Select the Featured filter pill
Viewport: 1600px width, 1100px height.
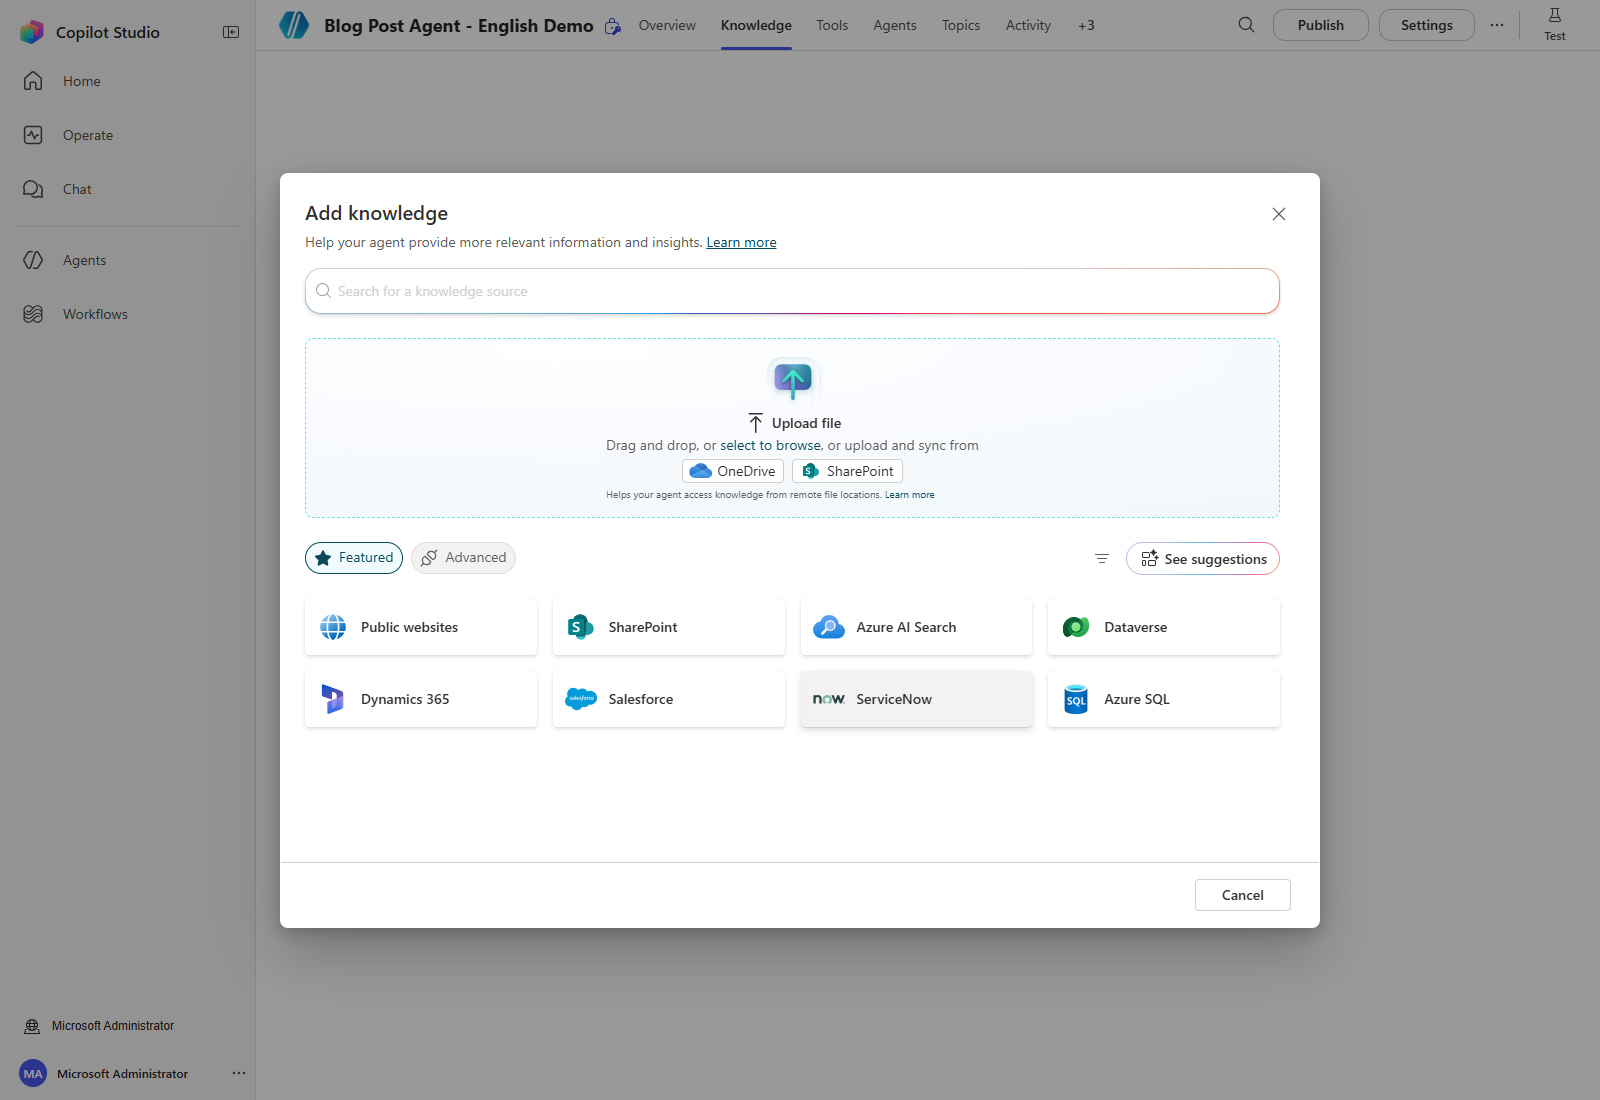click(354, 558)
